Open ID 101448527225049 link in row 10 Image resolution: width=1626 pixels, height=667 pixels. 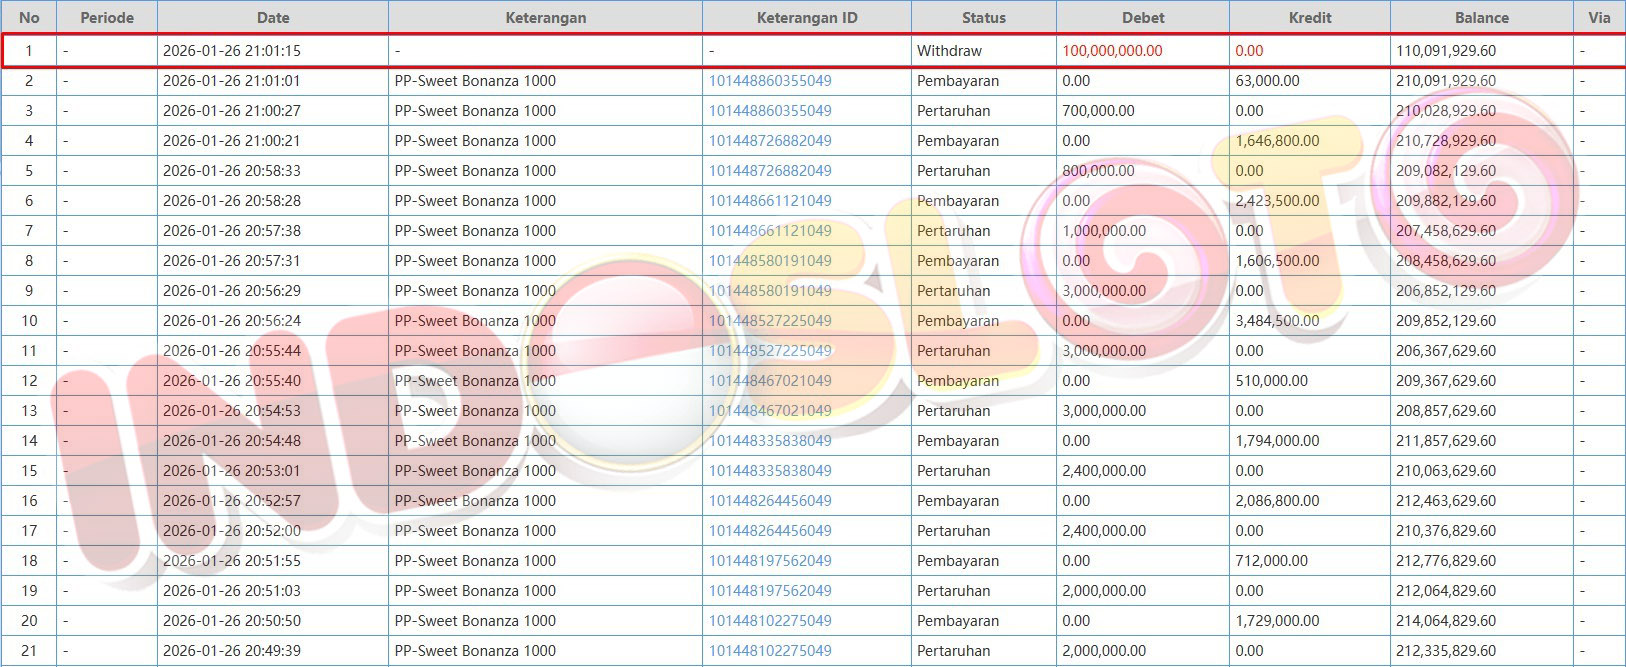click(x=770, y=321)
